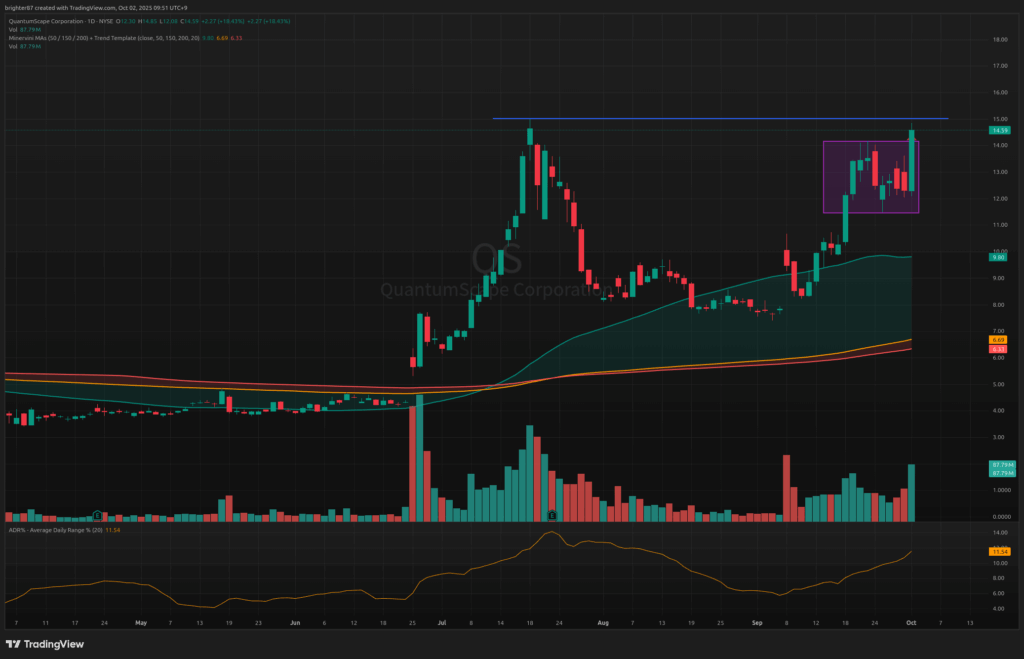Viewport: 1024px width, 659px height.
Task: Click the orange 11.54 ADR value label
Action: point(997,551)
